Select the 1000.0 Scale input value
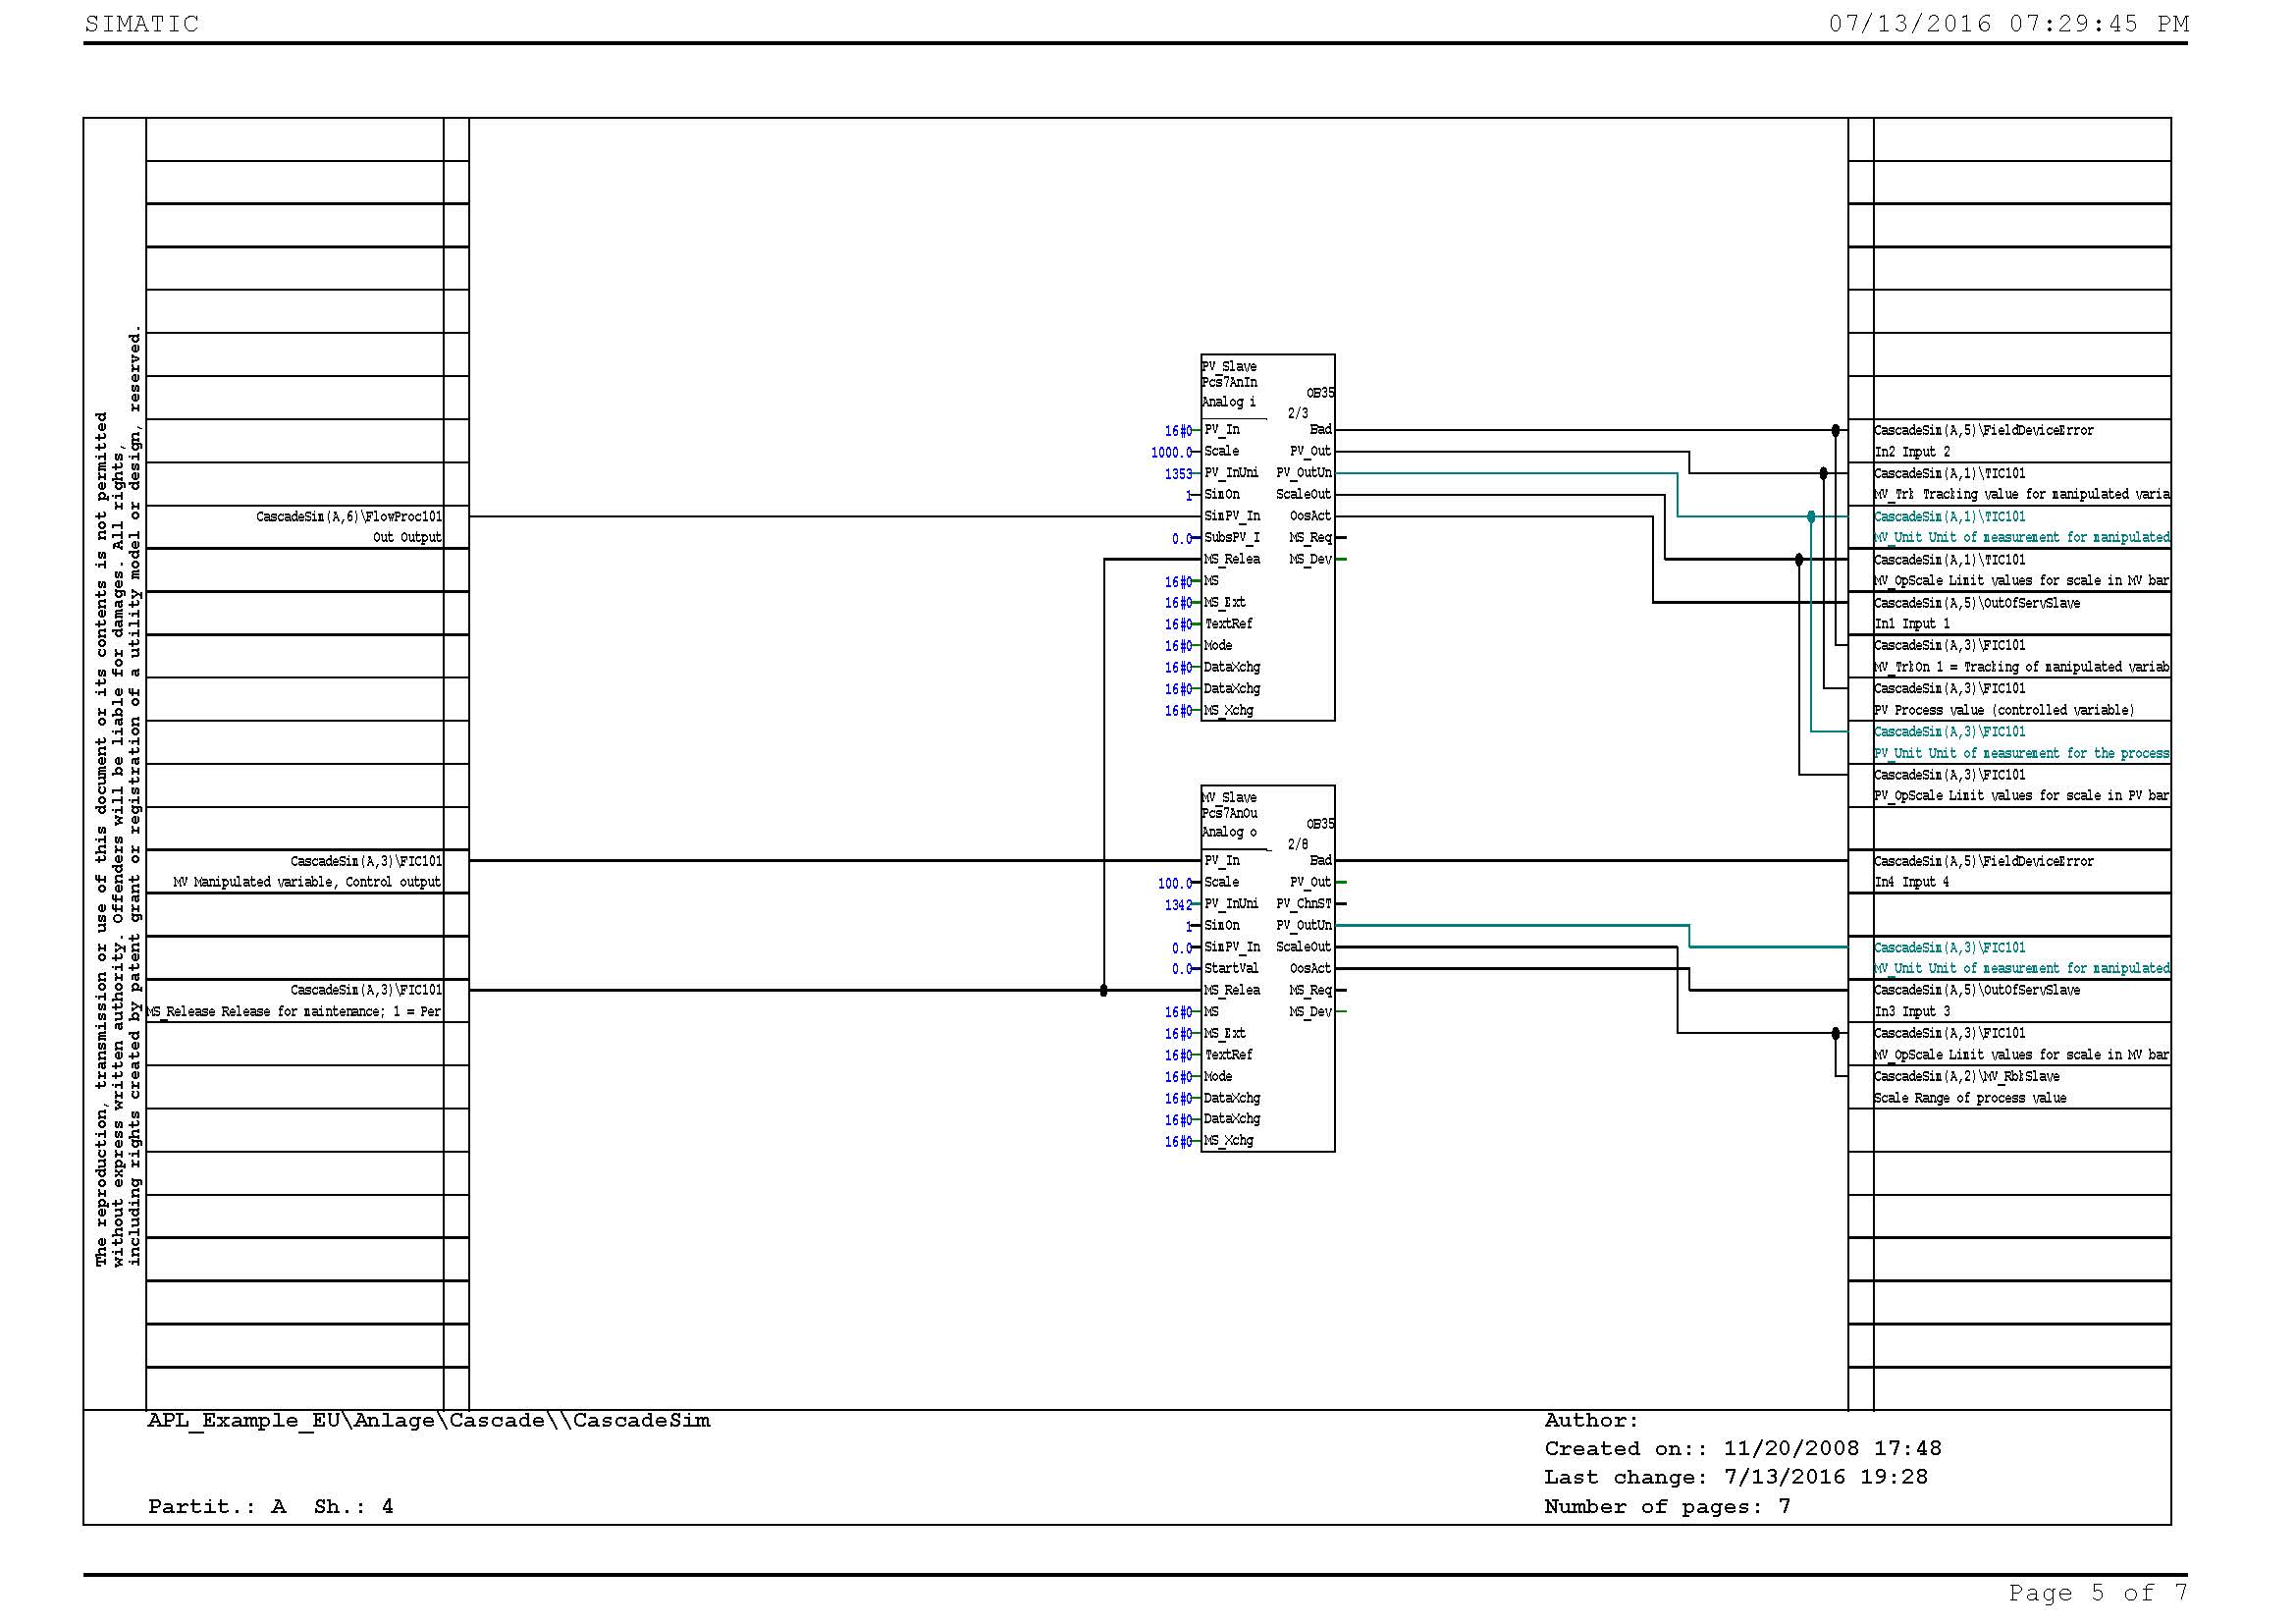Screen dimensions: 2296x1624 tap(1171, 453)
